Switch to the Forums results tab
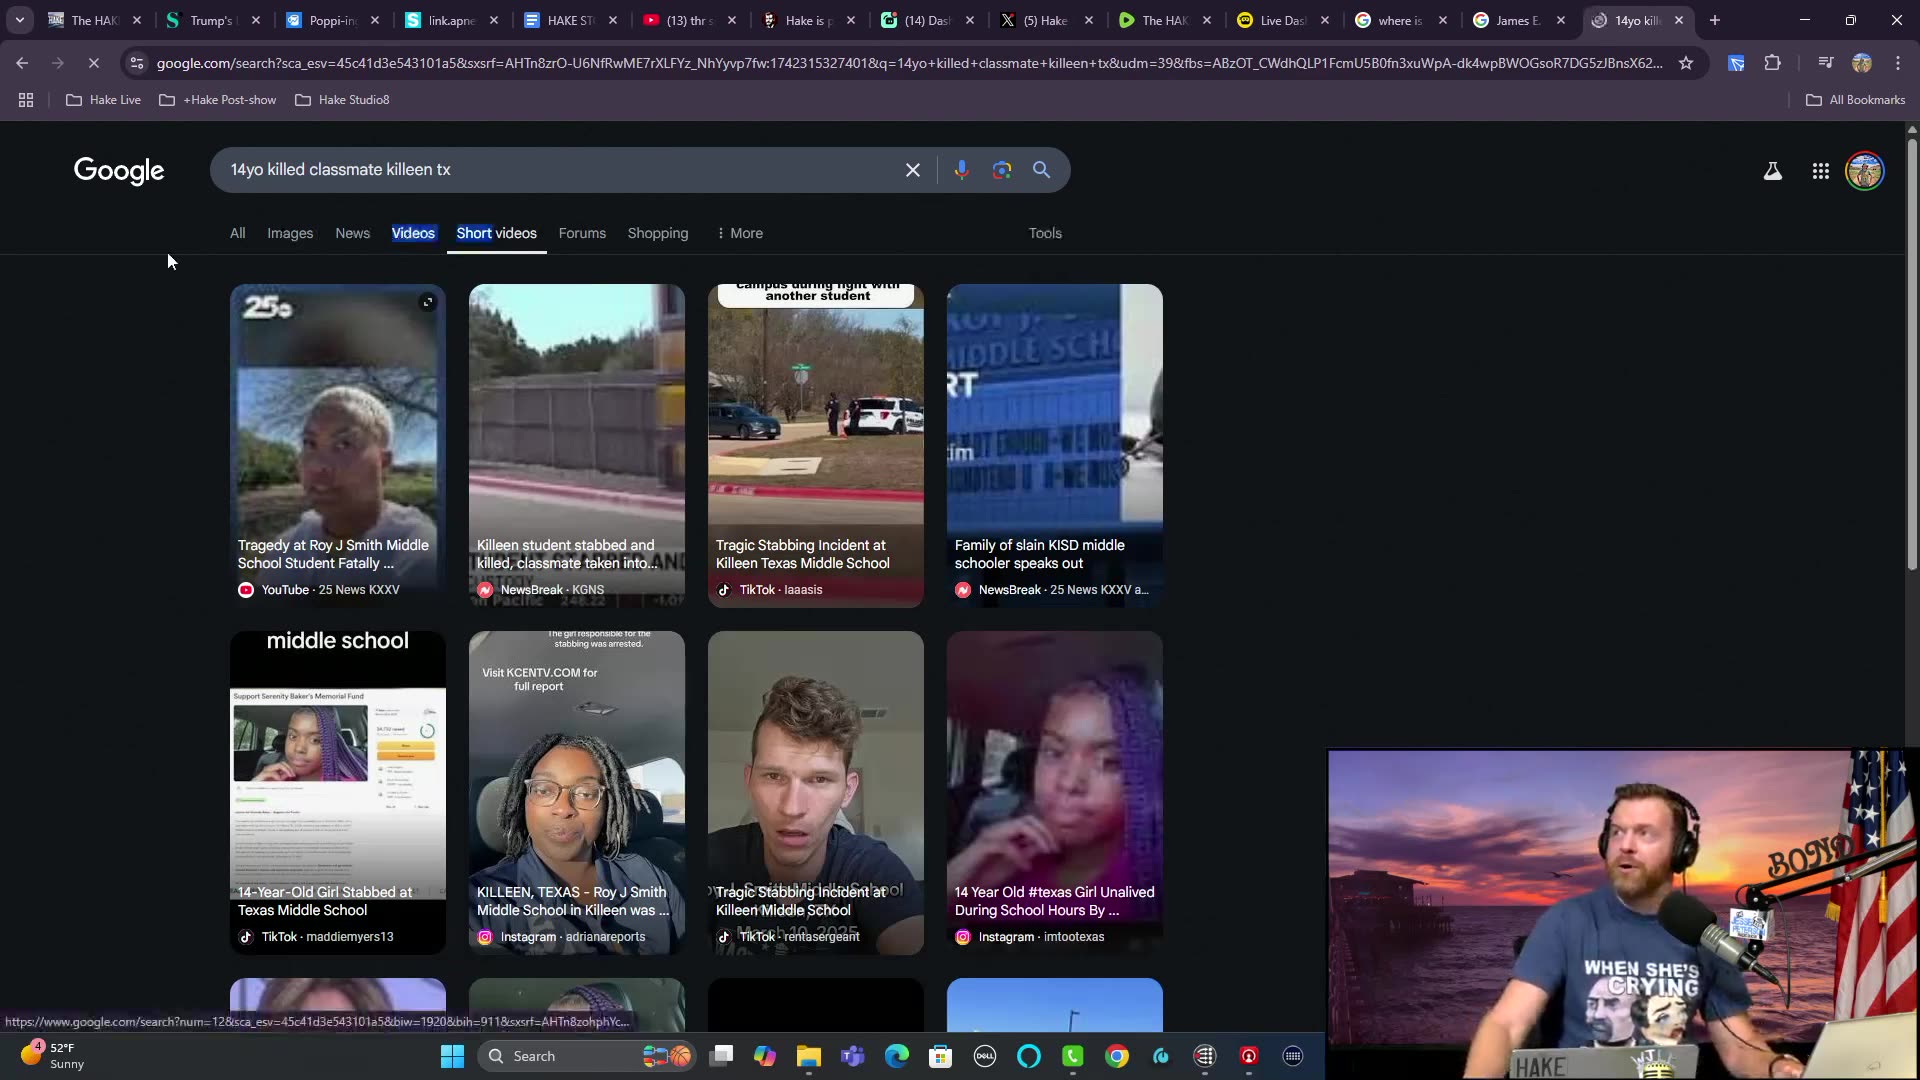The width and height of the screenshot is (1920, 1080). (582, 233)
